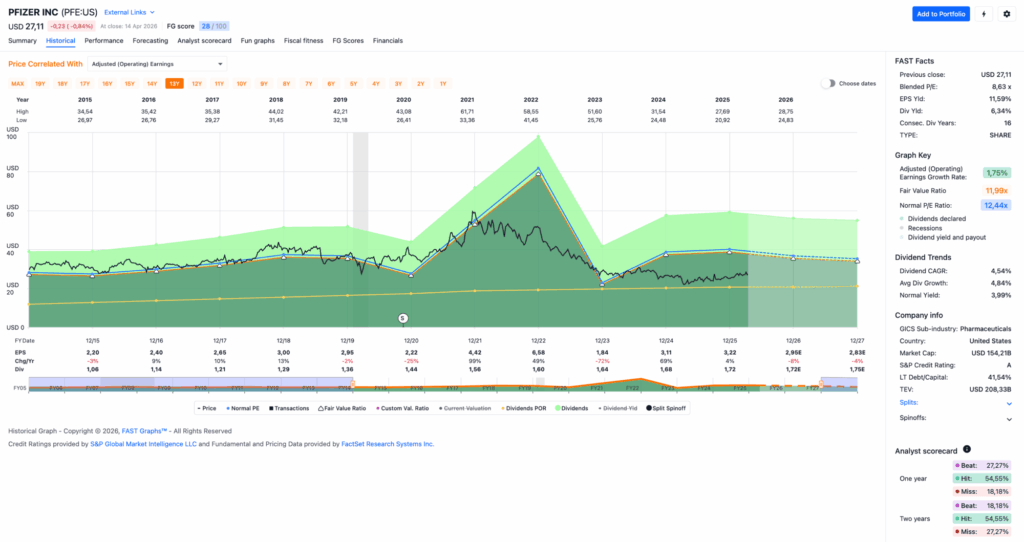
Task: Click the Fair Value Ratio 11,99x swatch
Action: coord(995,190)
